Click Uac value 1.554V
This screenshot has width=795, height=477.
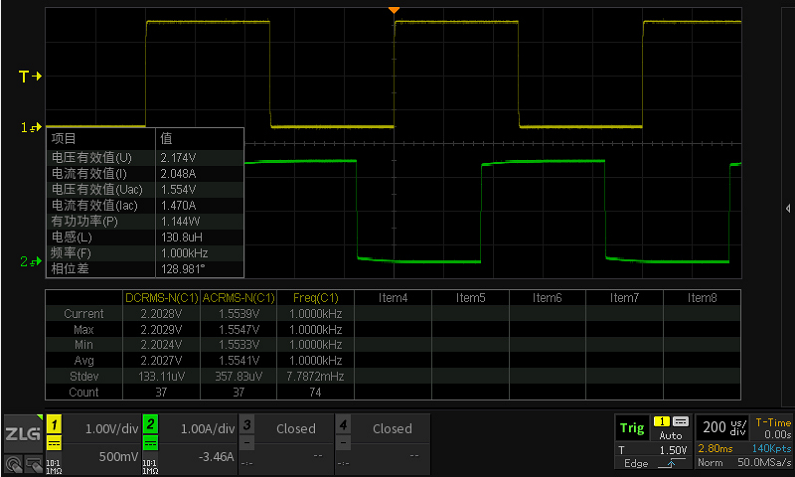178,190
